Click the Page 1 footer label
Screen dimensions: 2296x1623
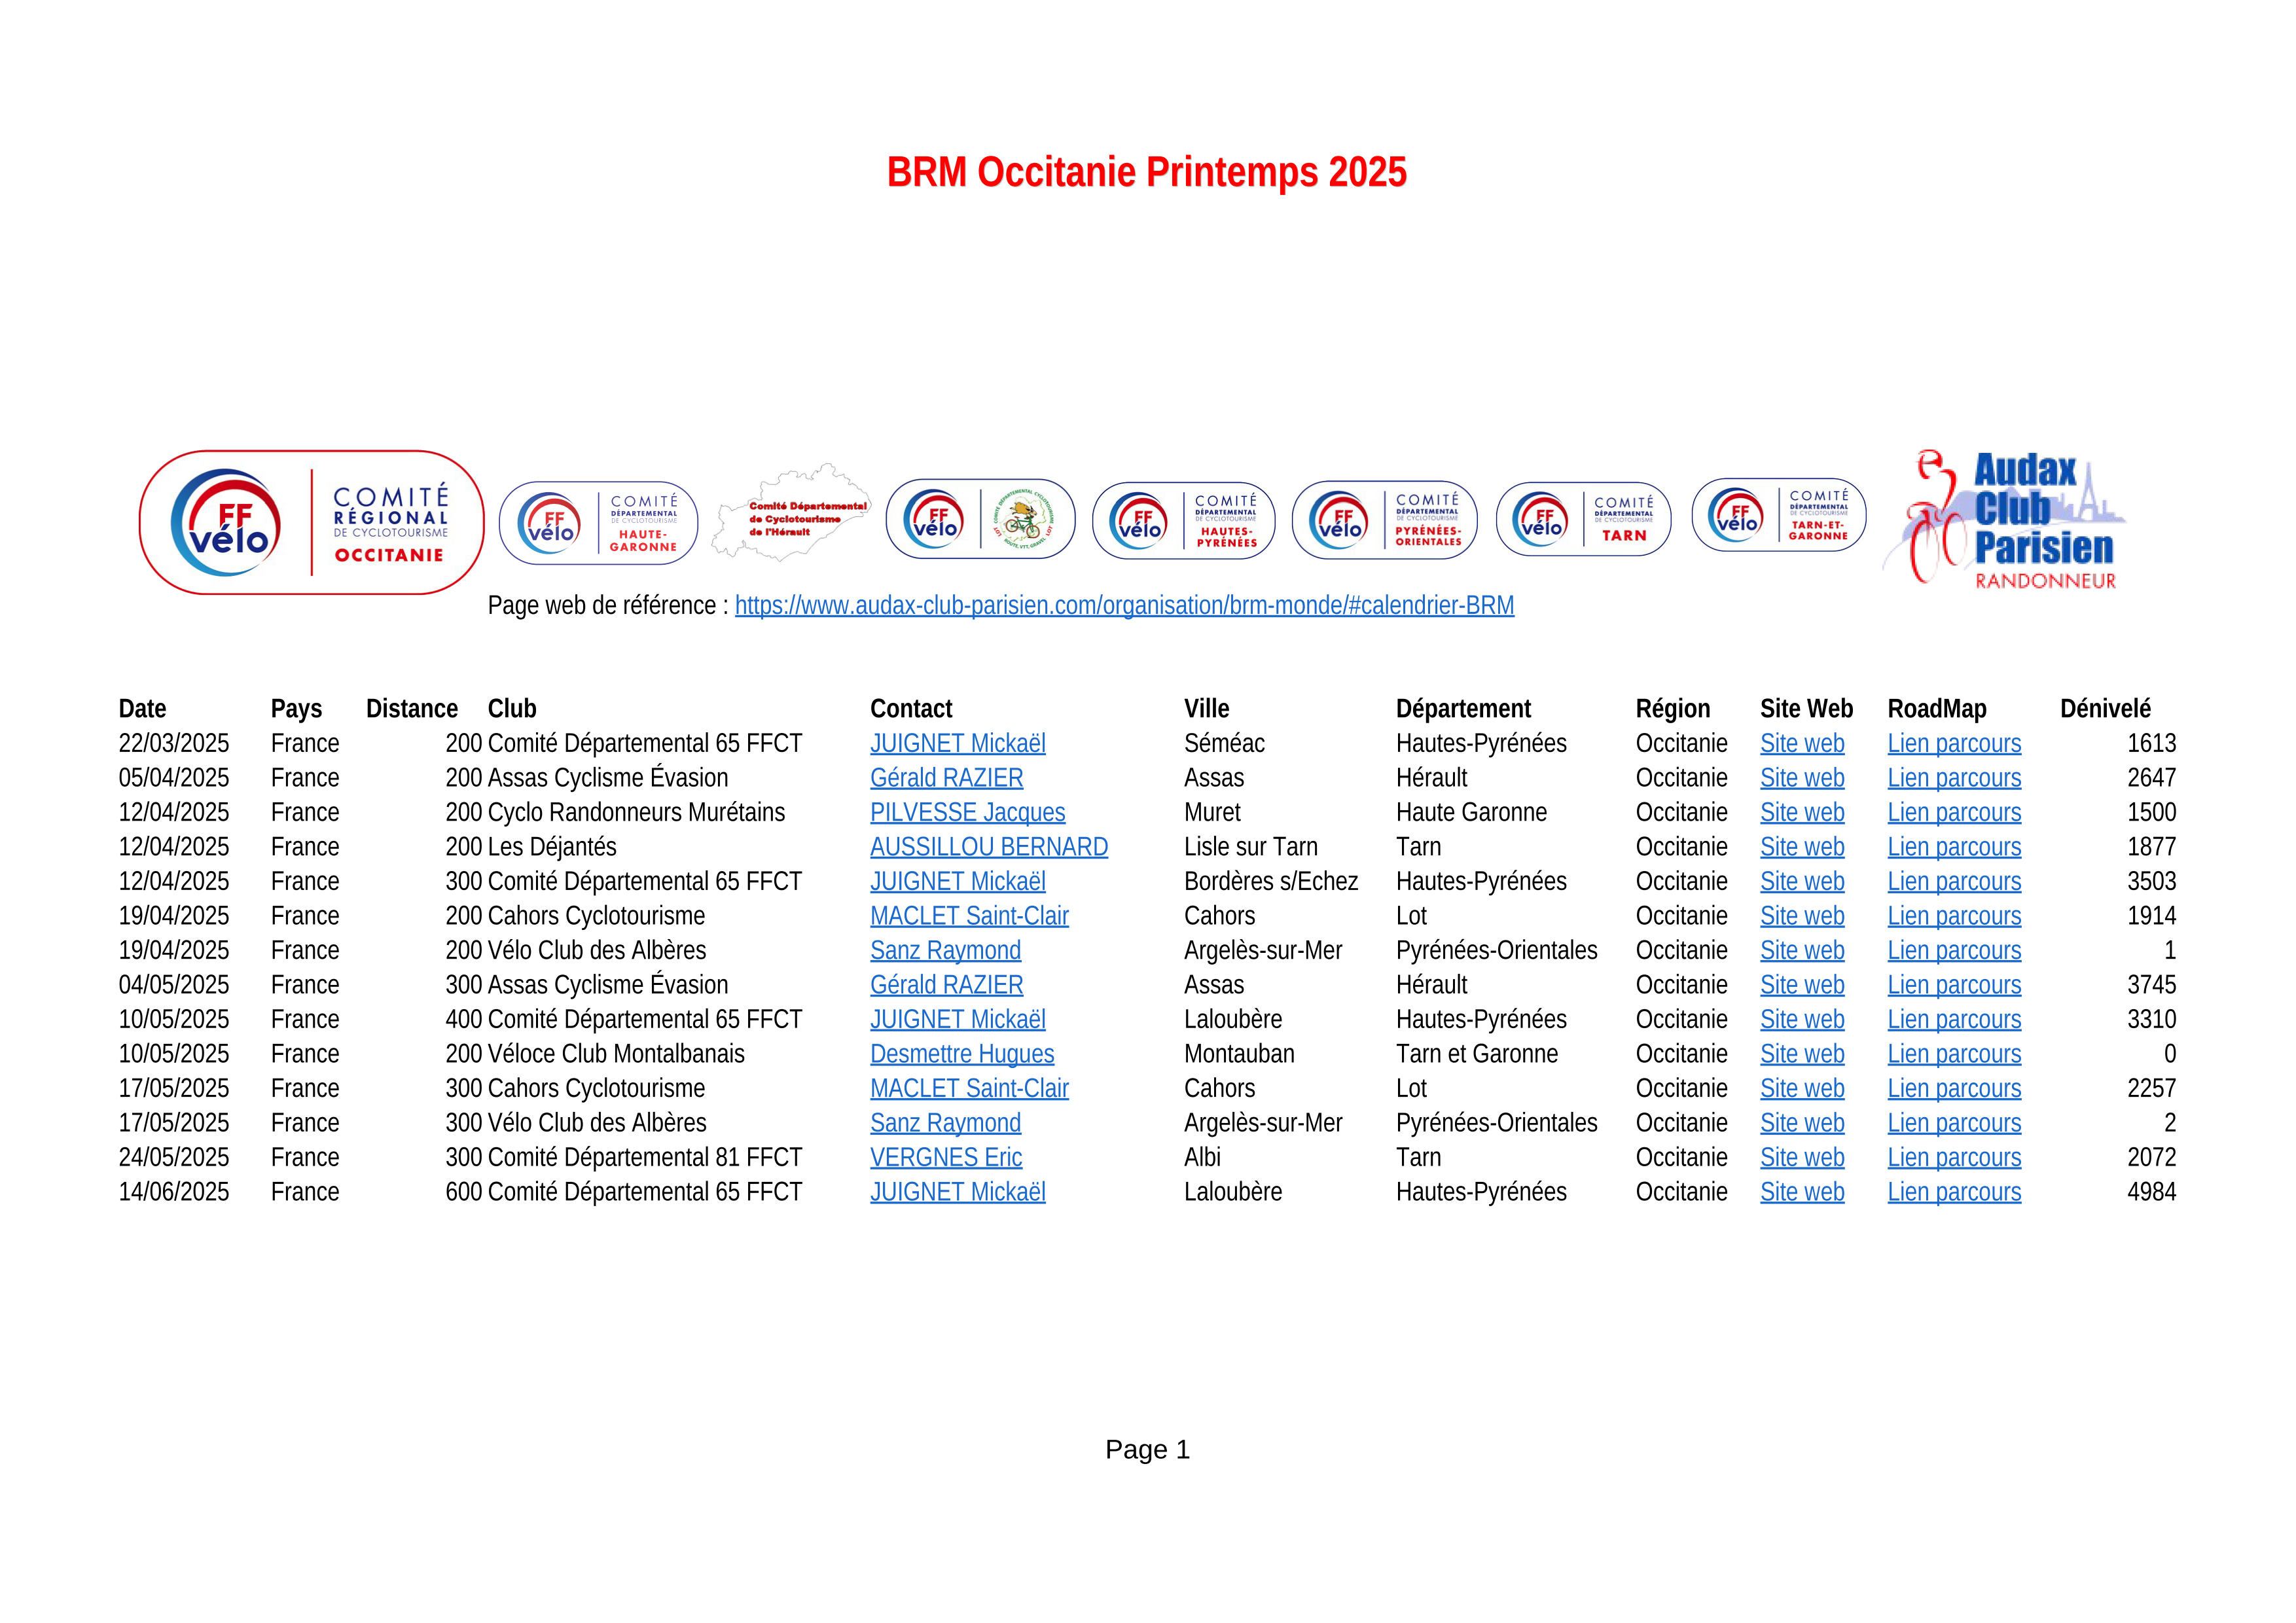pyautogui.click(x=1147, y=1450)
